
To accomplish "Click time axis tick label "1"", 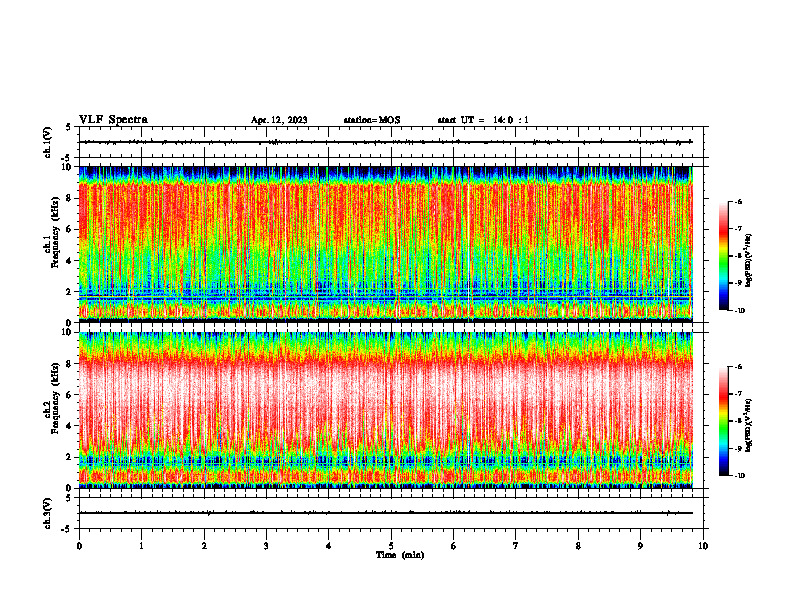I will coord(141,546).
